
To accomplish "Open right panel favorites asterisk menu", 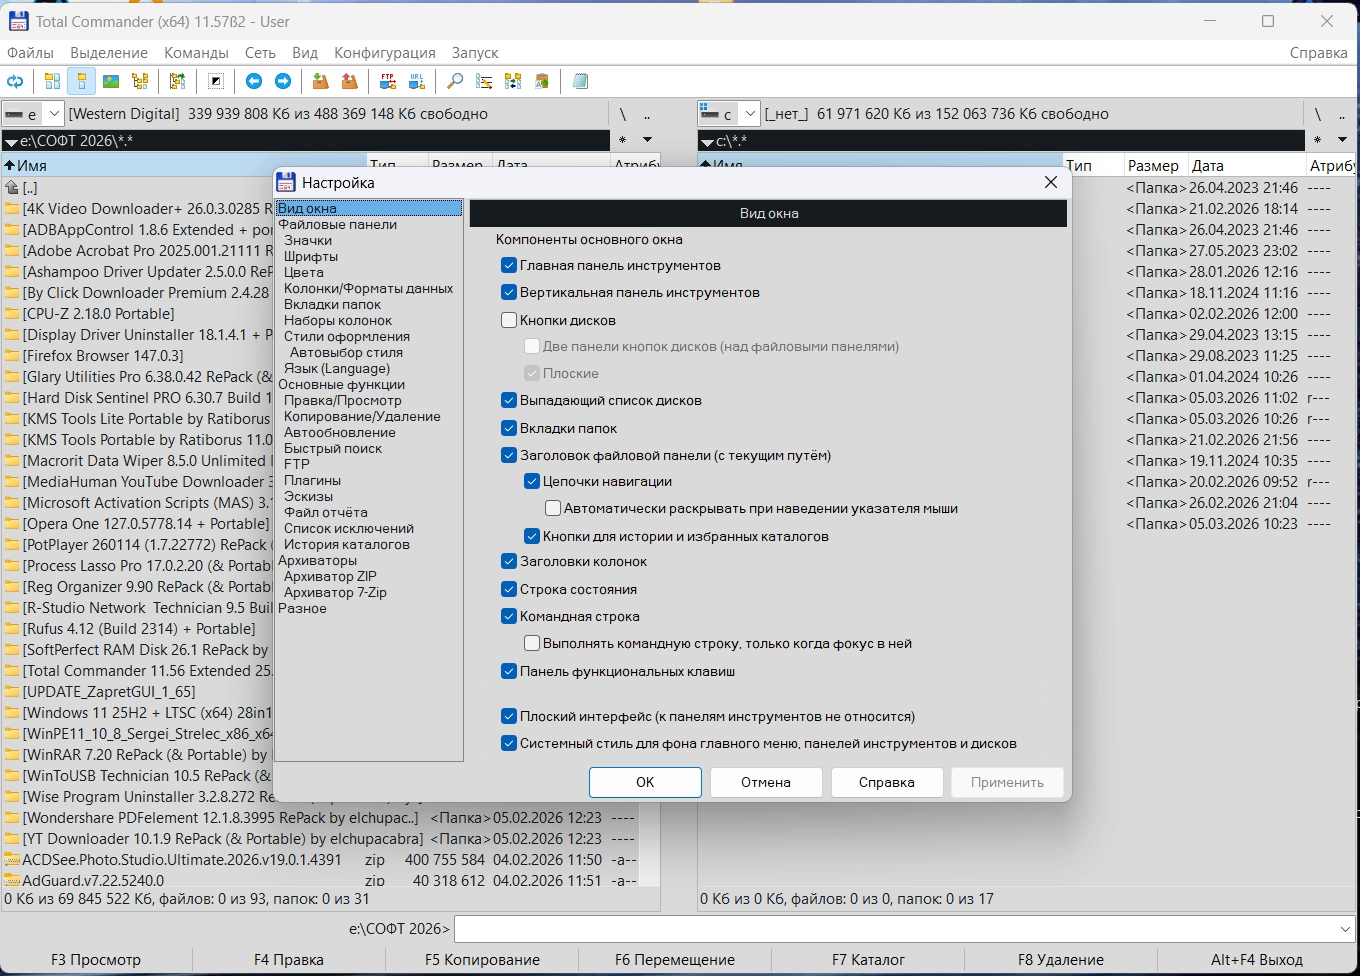I will click(x=1318, y=140).
